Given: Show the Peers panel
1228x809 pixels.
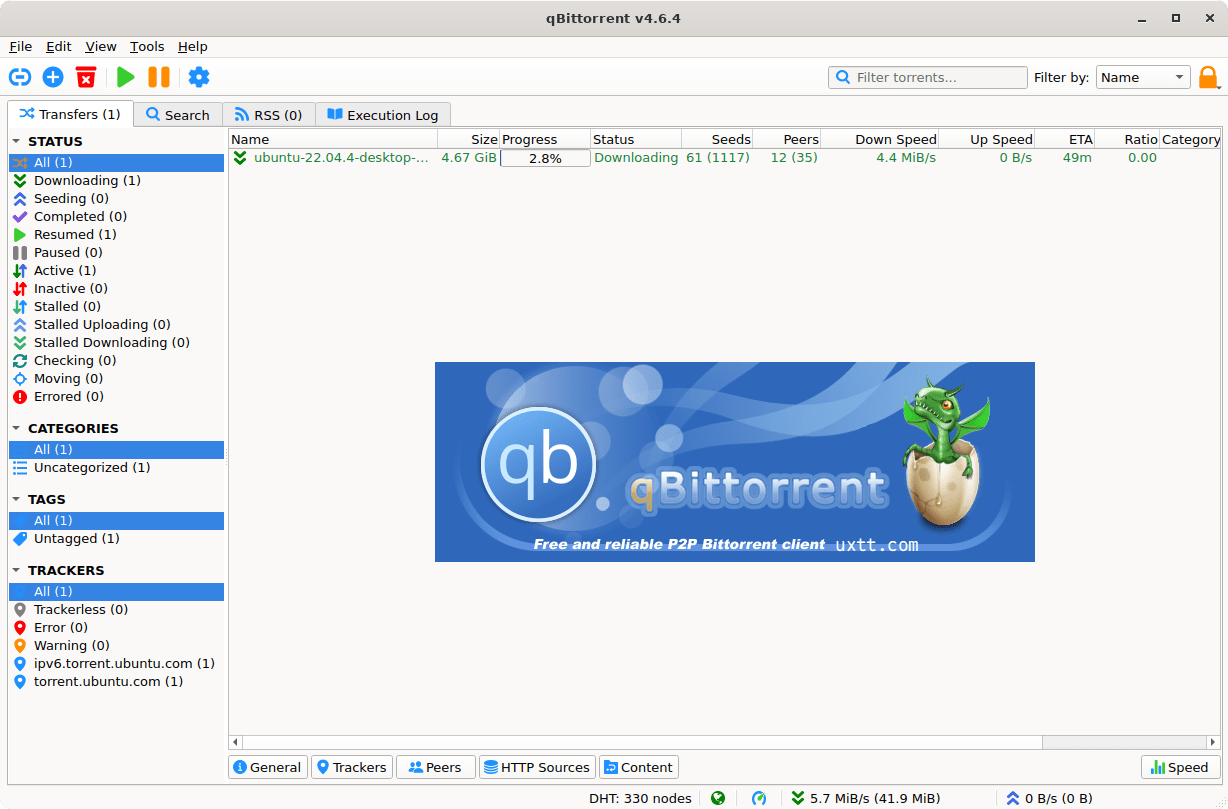Looking at the screenshot, I should (435, 767).
